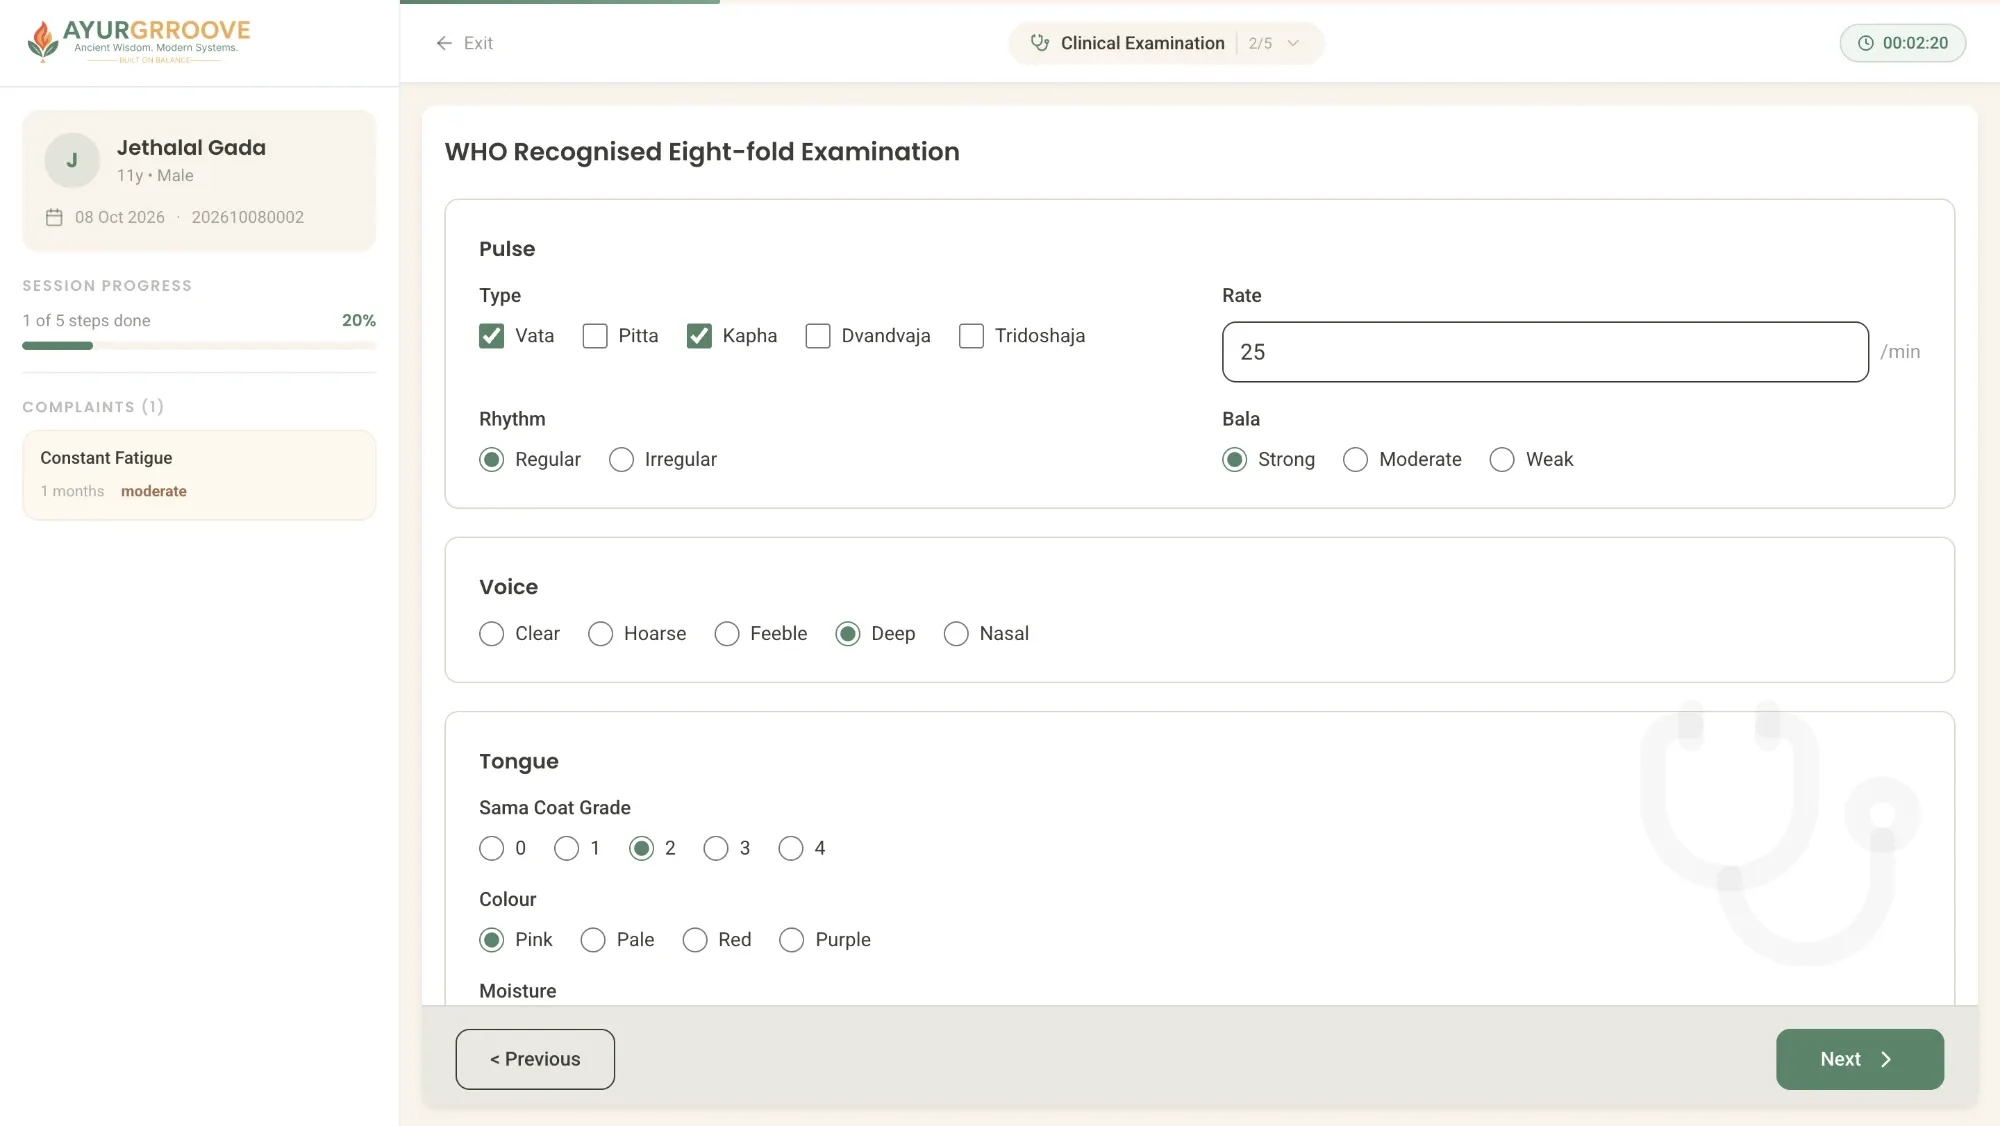Click the clock icon in the timer
Viewport: 2000px width, 1126px height.
(x=1865, y=43)
